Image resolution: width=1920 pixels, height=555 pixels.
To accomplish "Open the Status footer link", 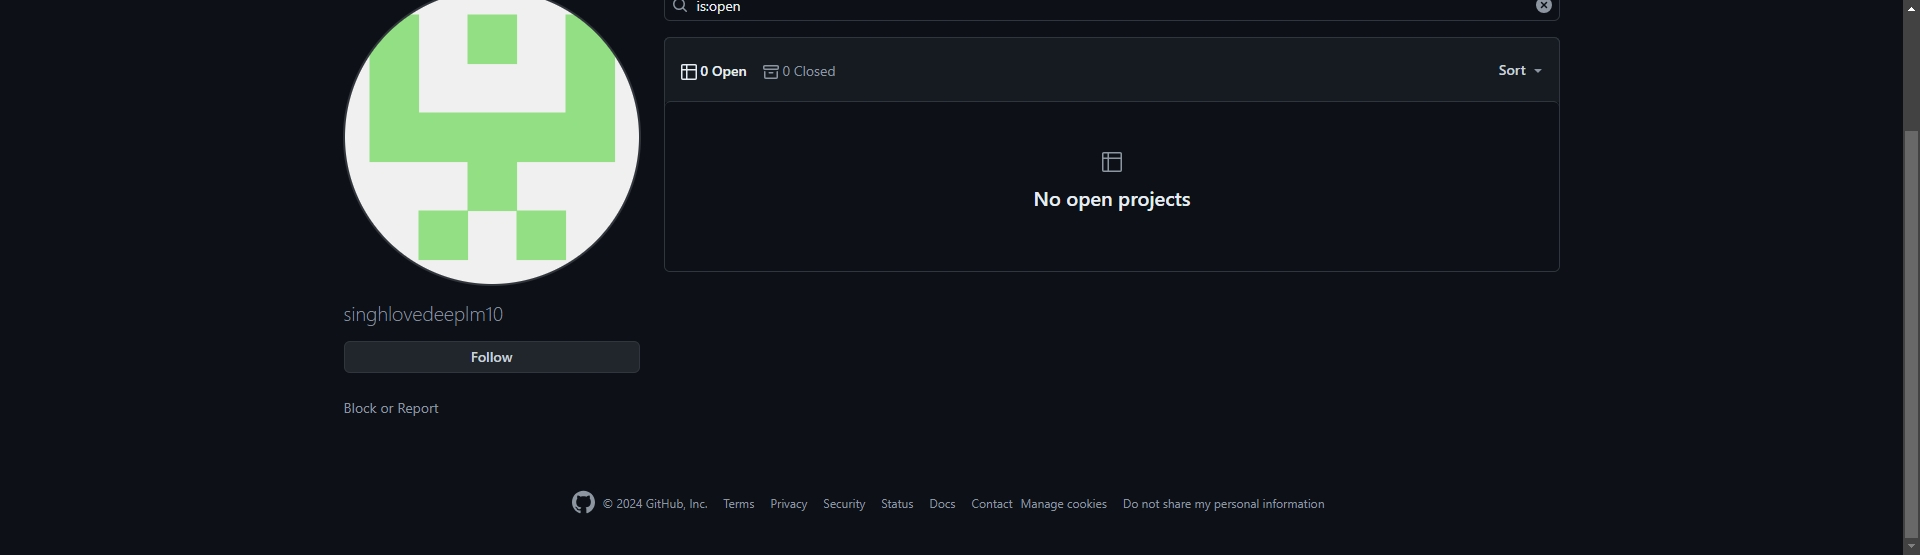I will click(897, 504).
